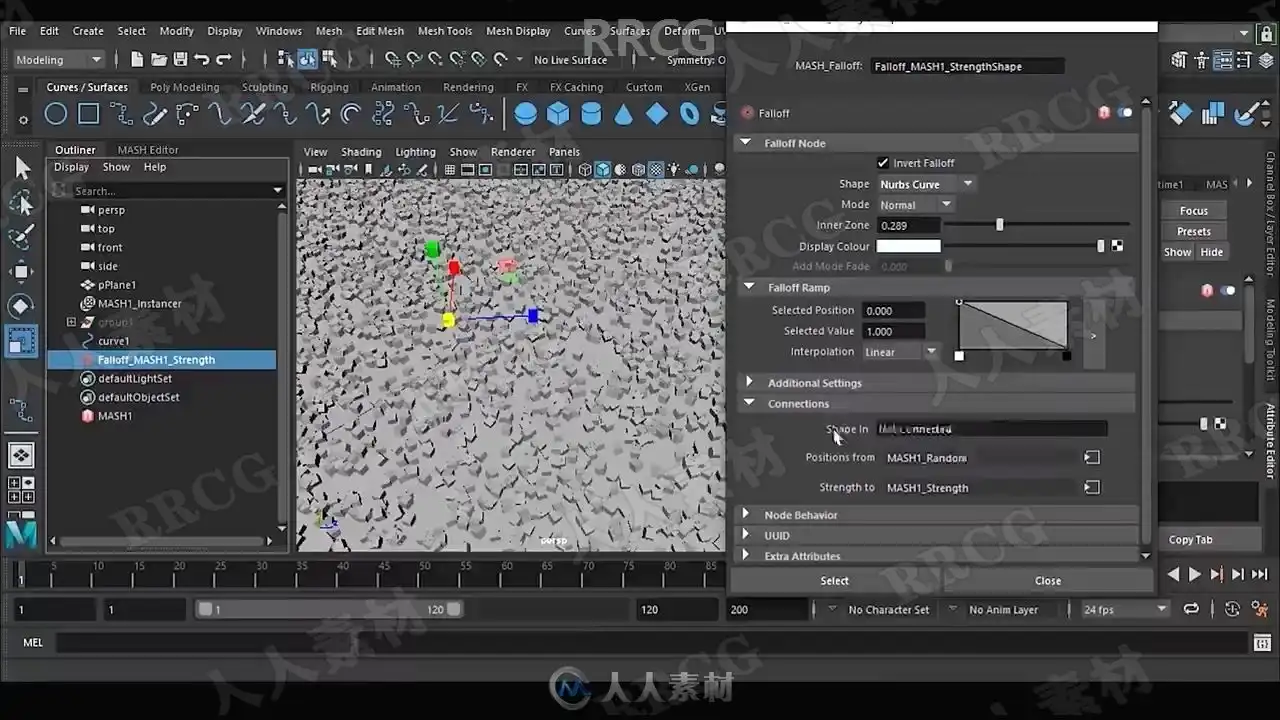Open the Curves menu in the menu bar

coord(580,31)
